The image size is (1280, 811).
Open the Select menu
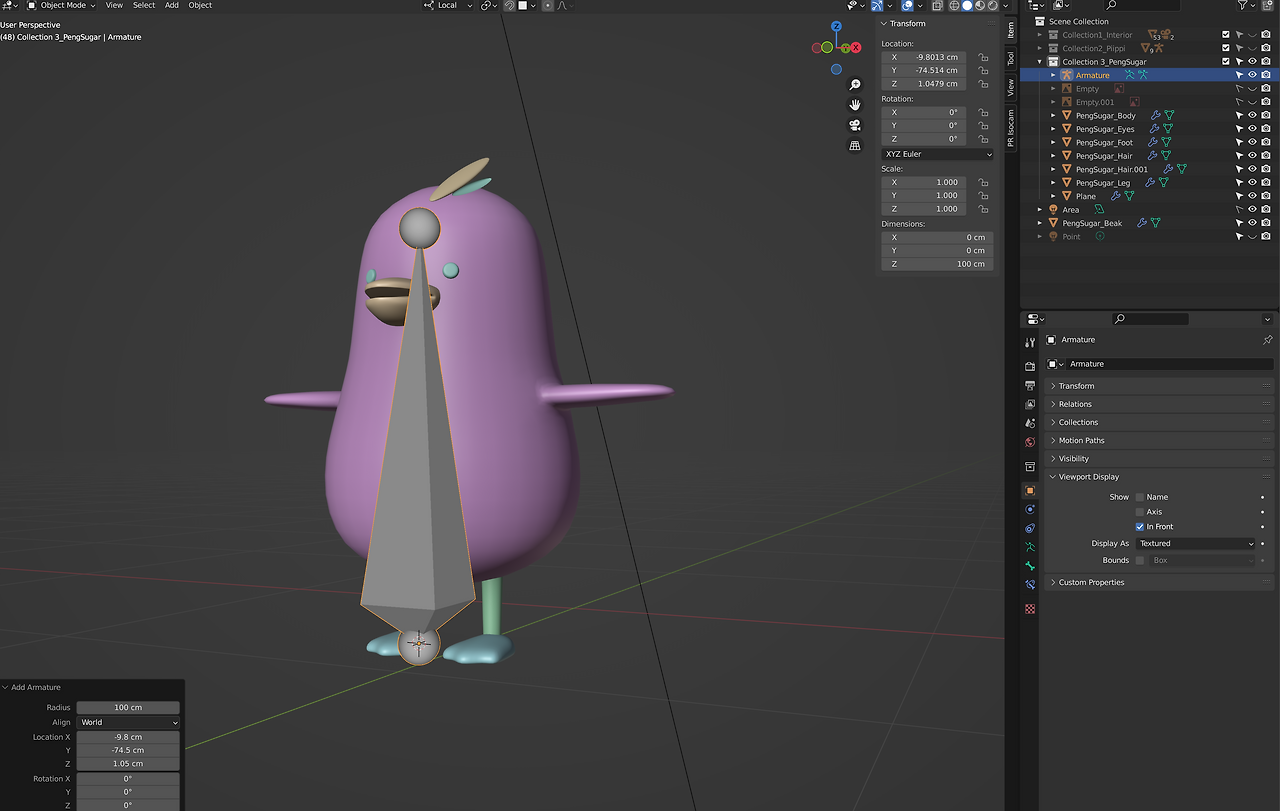pyautogui.click(x=144, y=5)
